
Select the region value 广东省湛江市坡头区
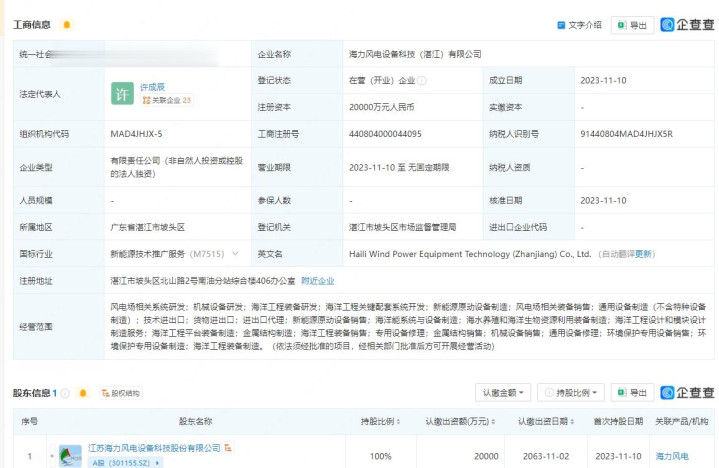(147, 227)
